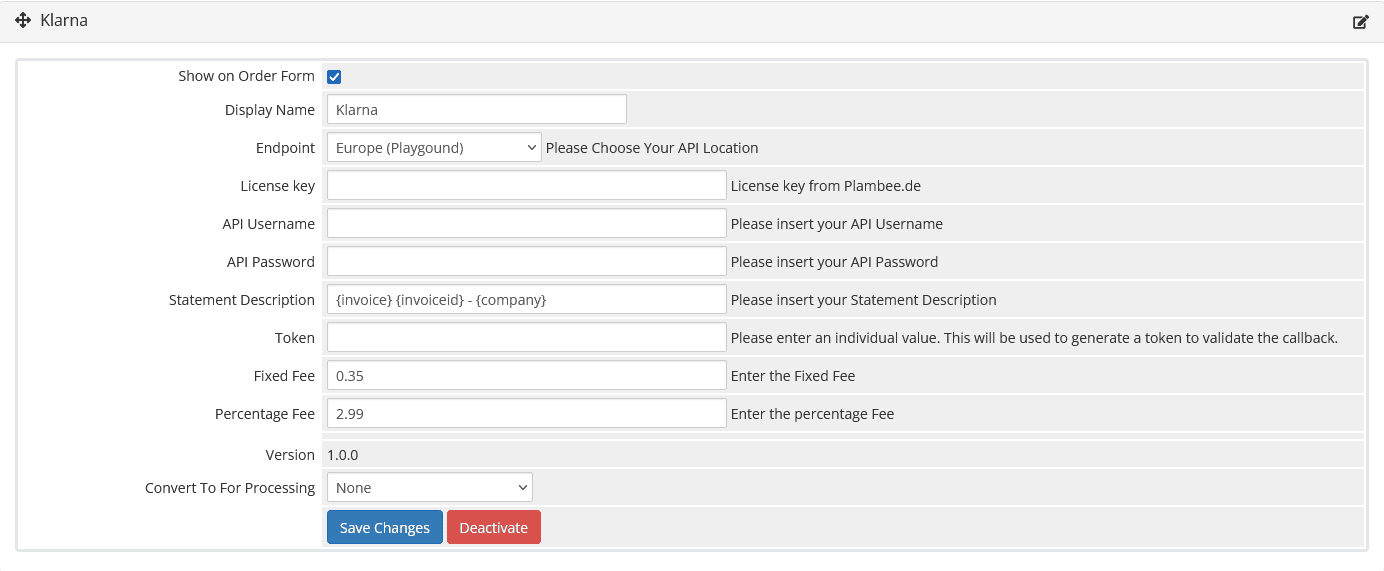The height and width of the screenshot is (571, 1384).
Task: Click into the License key input
Action: [x=526, y=186]
